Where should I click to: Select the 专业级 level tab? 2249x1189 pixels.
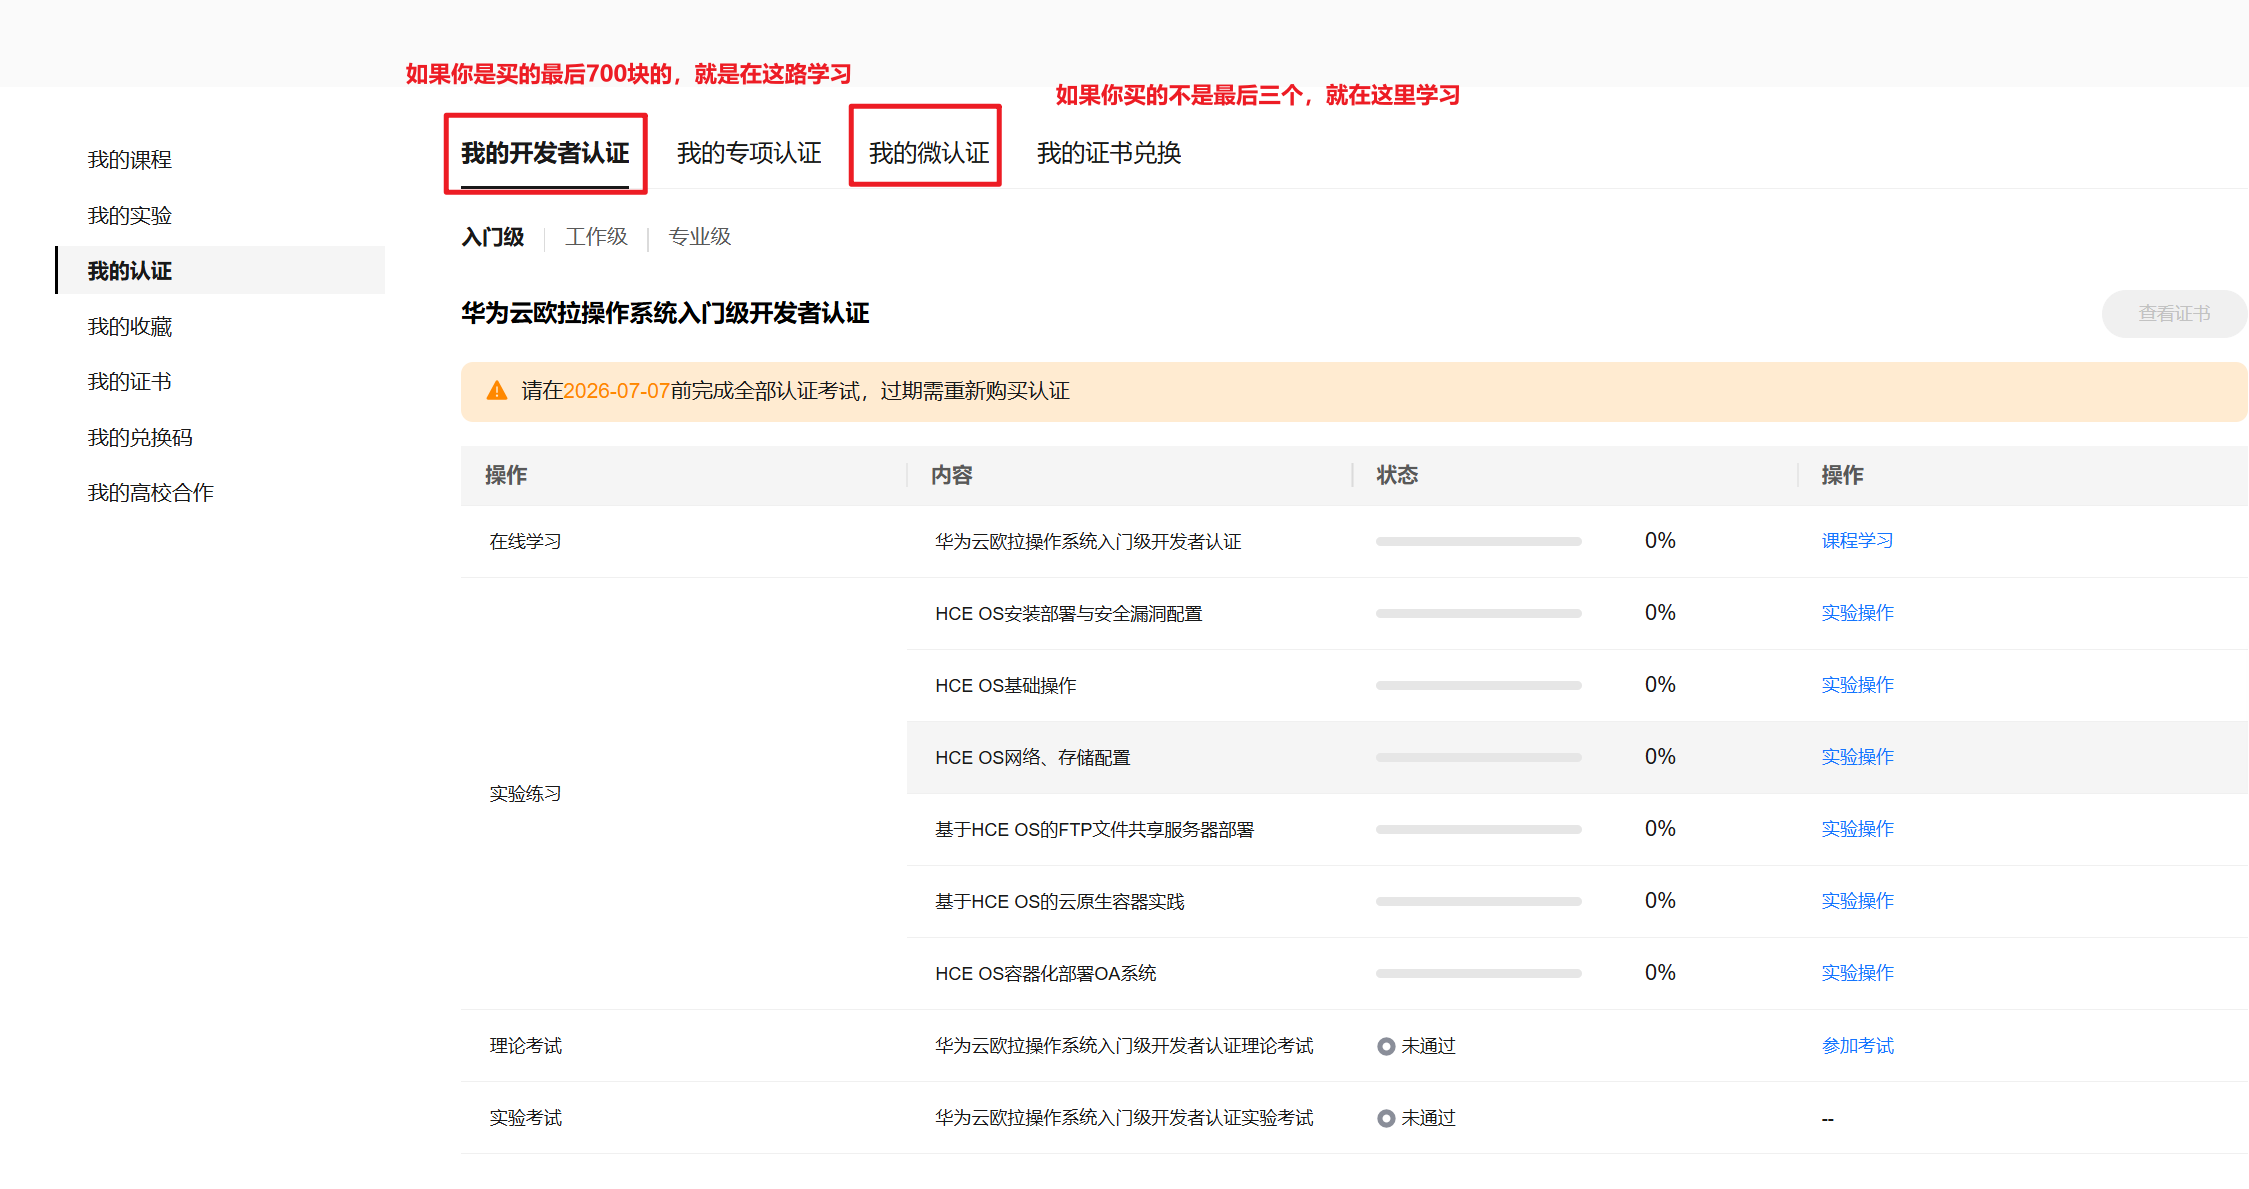tap(700, 237)
